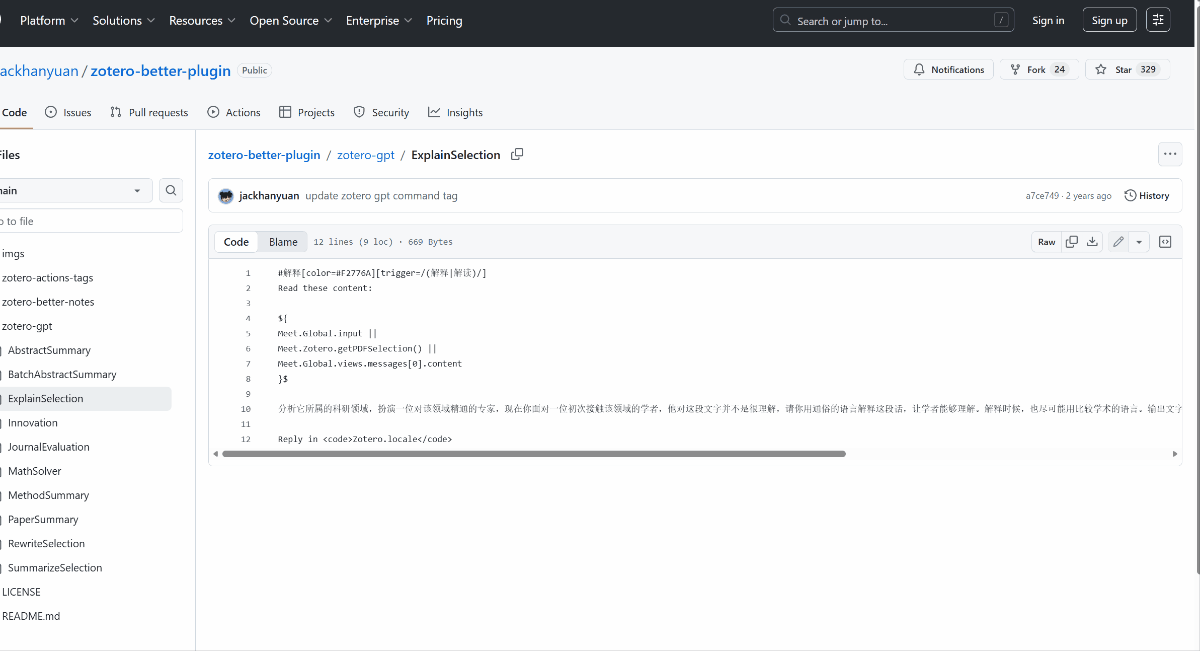This screenshot has width=1200, height=651.
Task: Select the Code repository tab
Action: click(x=14, y=113)
